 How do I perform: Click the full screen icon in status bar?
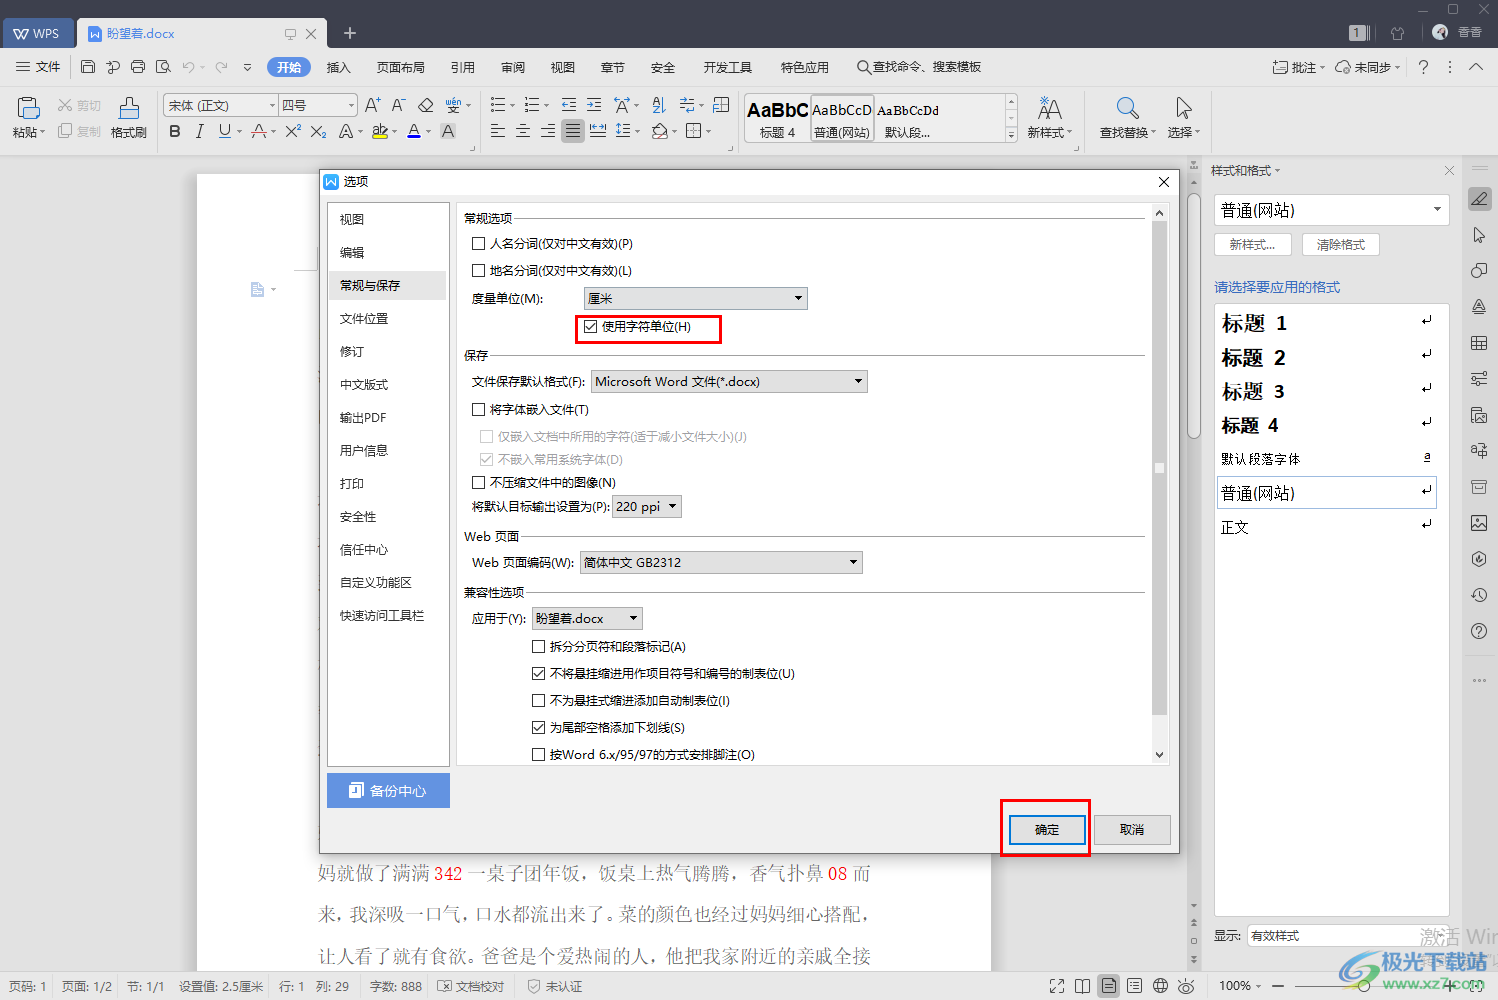click(1057, 986)
